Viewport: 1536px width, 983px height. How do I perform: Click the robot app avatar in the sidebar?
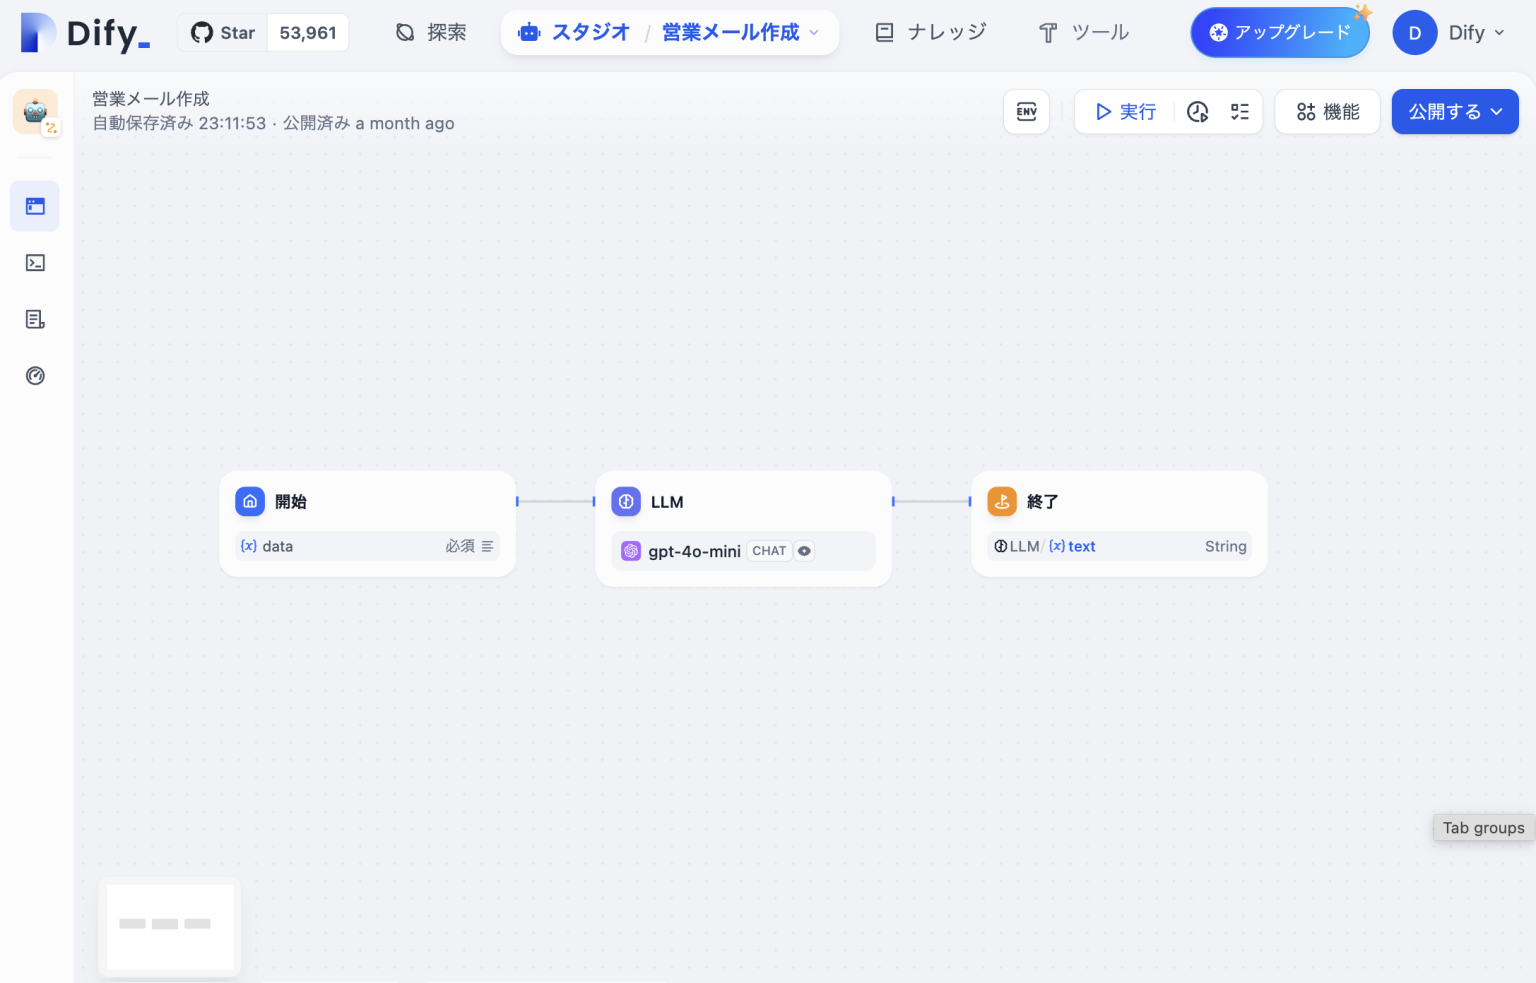click(35, 111)
